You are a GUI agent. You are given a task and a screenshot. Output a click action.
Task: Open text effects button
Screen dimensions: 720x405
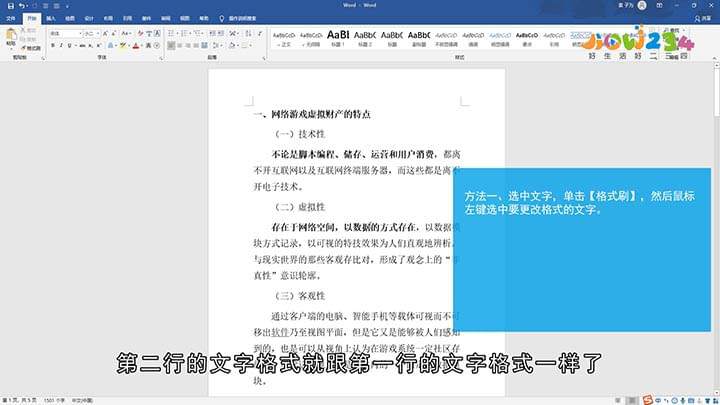(x=110, y=45)
